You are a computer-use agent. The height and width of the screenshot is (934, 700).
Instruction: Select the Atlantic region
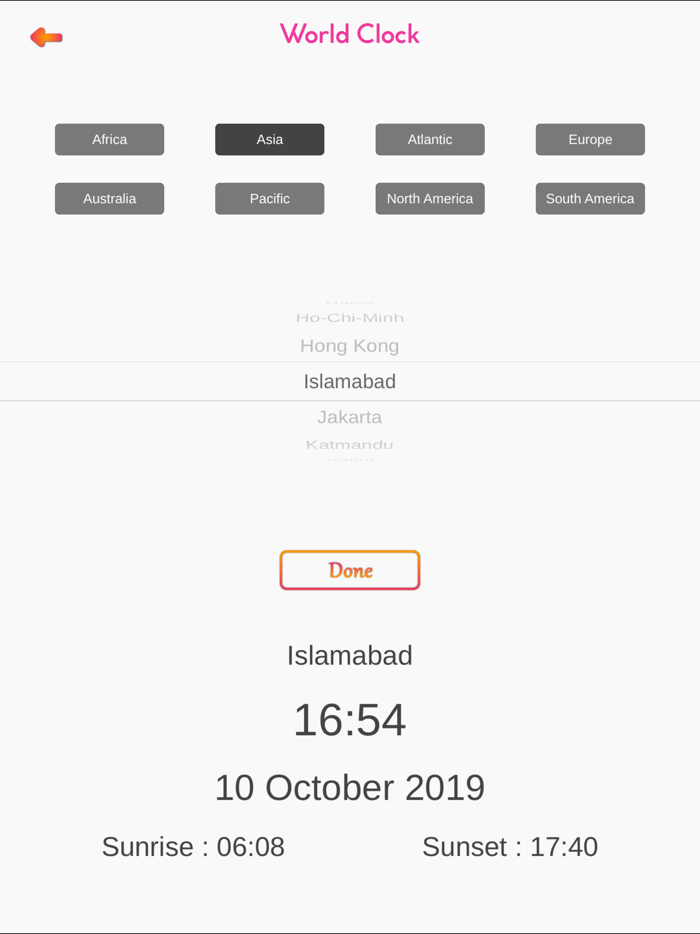coord(429,139)
